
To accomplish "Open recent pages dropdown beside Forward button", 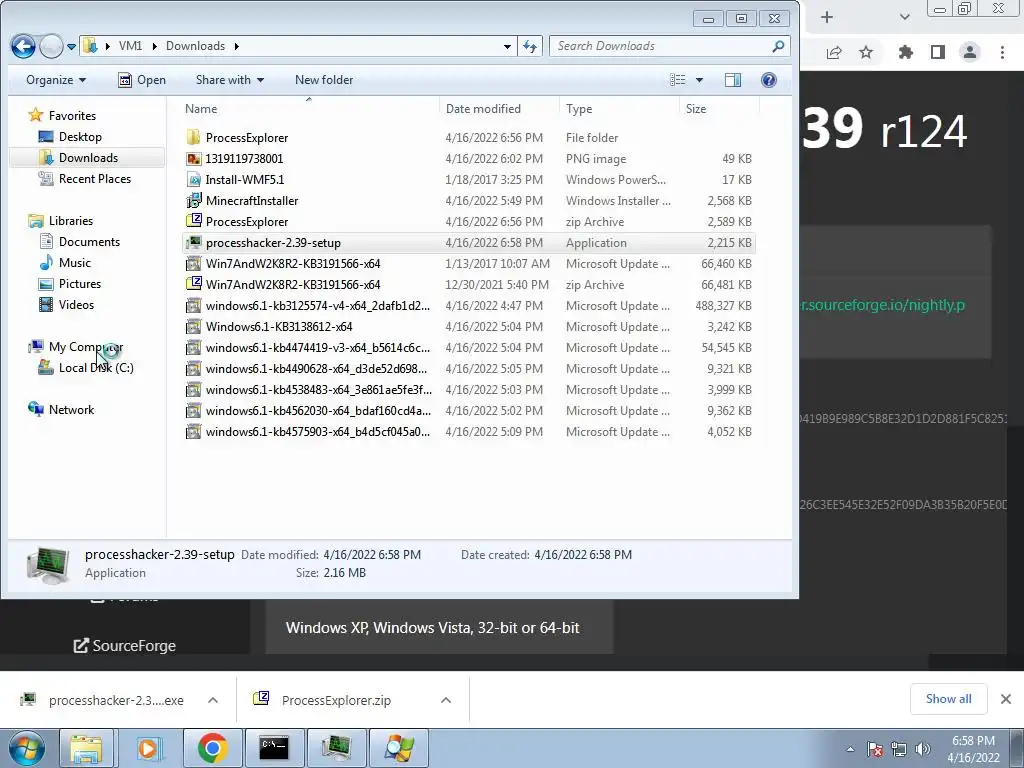I will click(71, 46).
